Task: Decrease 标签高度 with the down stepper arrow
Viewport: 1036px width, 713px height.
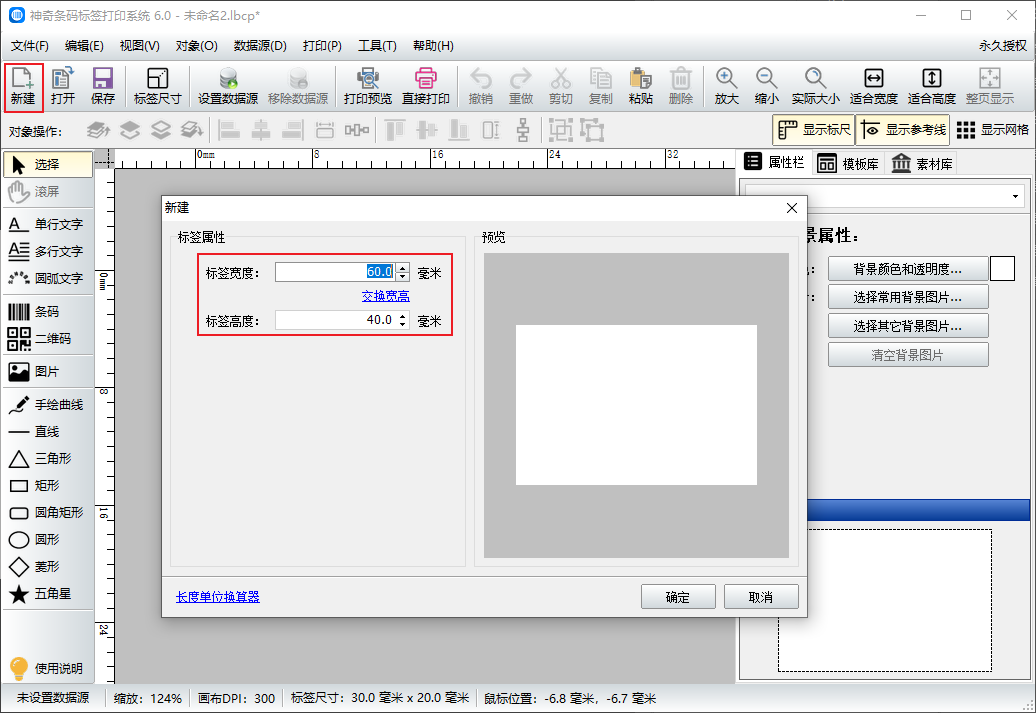Action: pyautogui.click(x=403, y=324)
